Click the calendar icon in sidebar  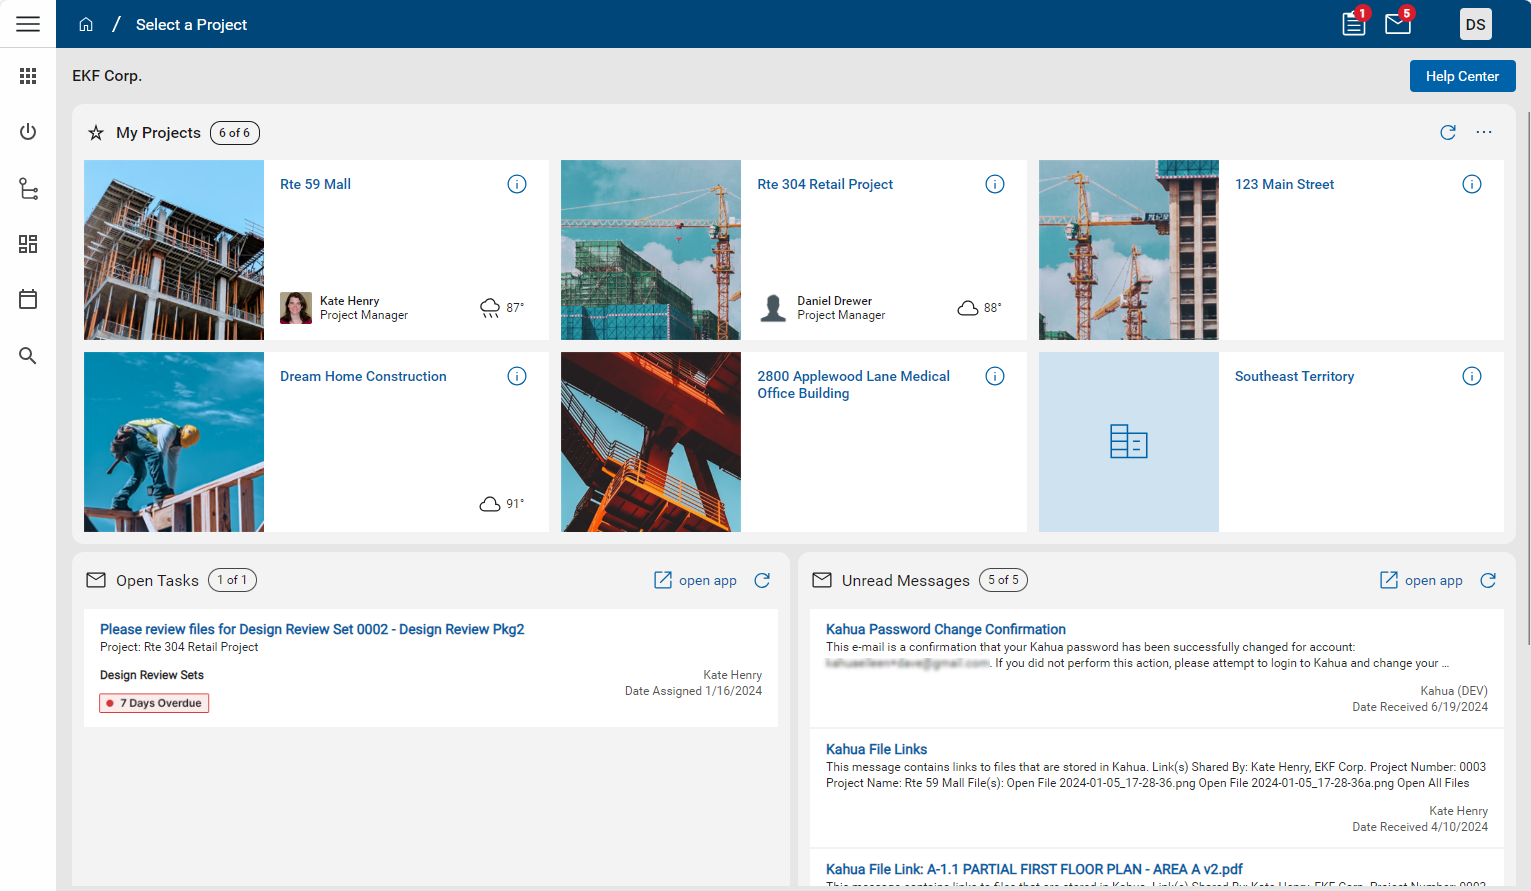click(28, 299)
